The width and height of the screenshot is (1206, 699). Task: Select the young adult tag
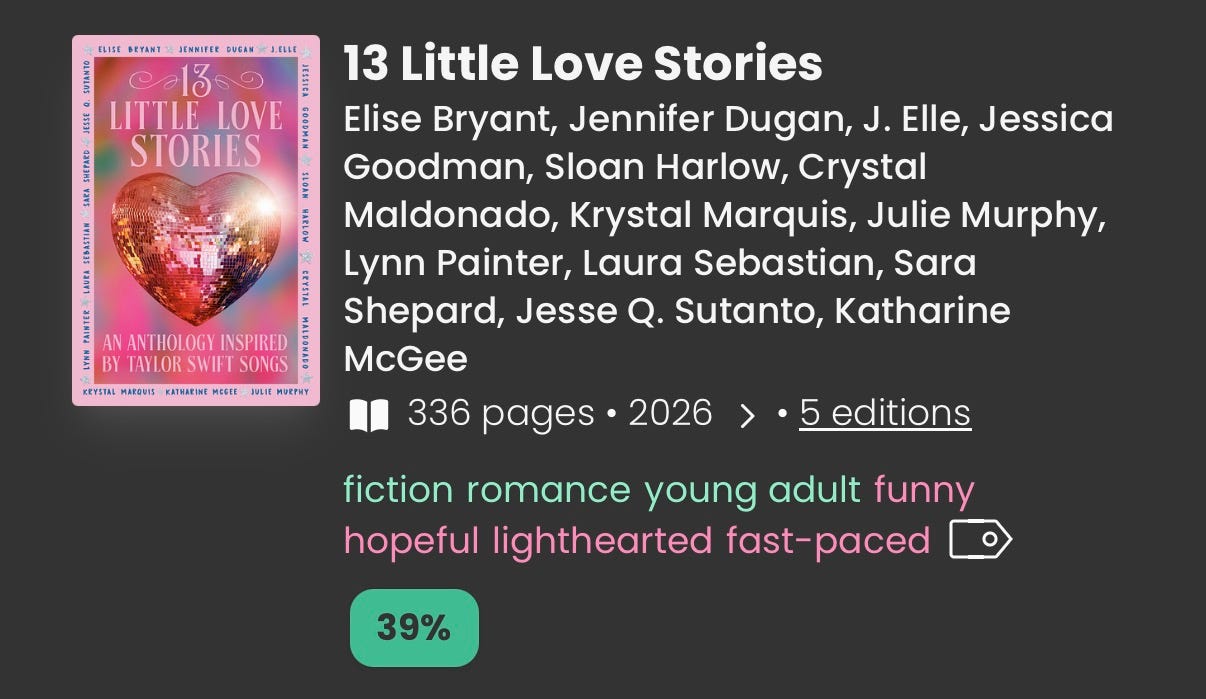click(x=752, y=491)
